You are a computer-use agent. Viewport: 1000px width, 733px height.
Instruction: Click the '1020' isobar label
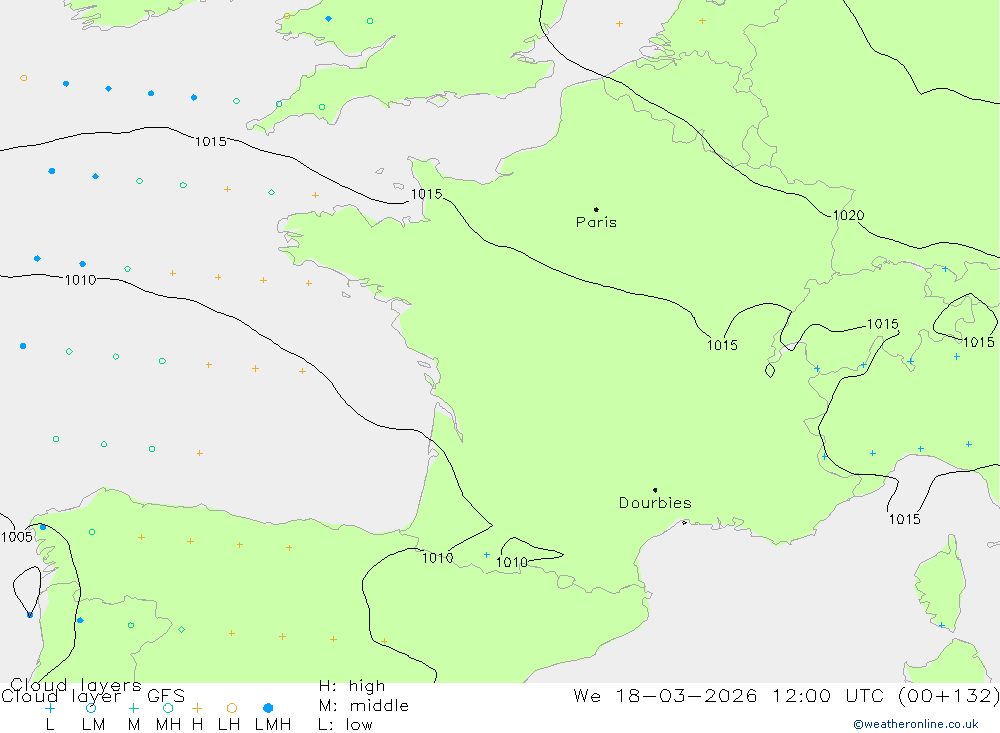click(x=848, y=216)
